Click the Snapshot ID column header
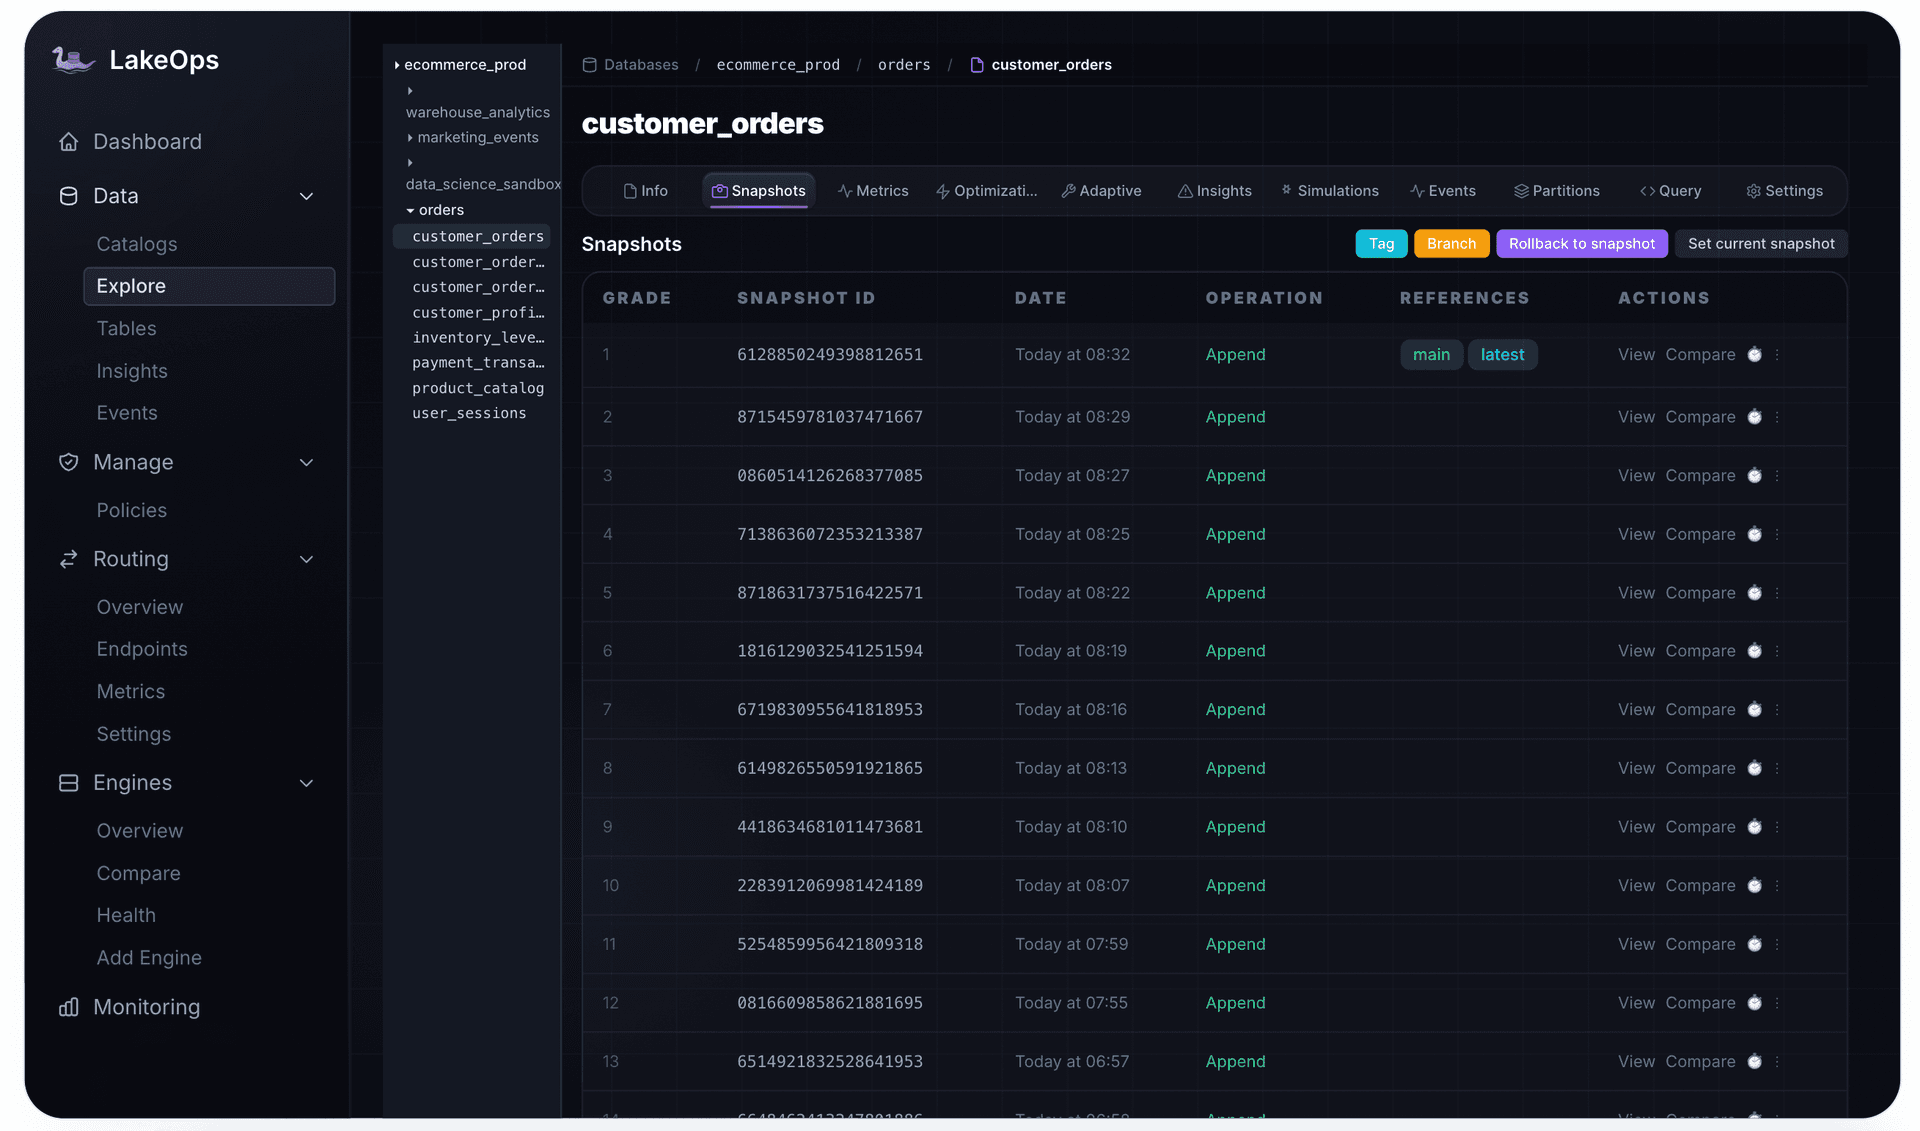The width and height of the screenshot is (1920, 1131). 806,298
